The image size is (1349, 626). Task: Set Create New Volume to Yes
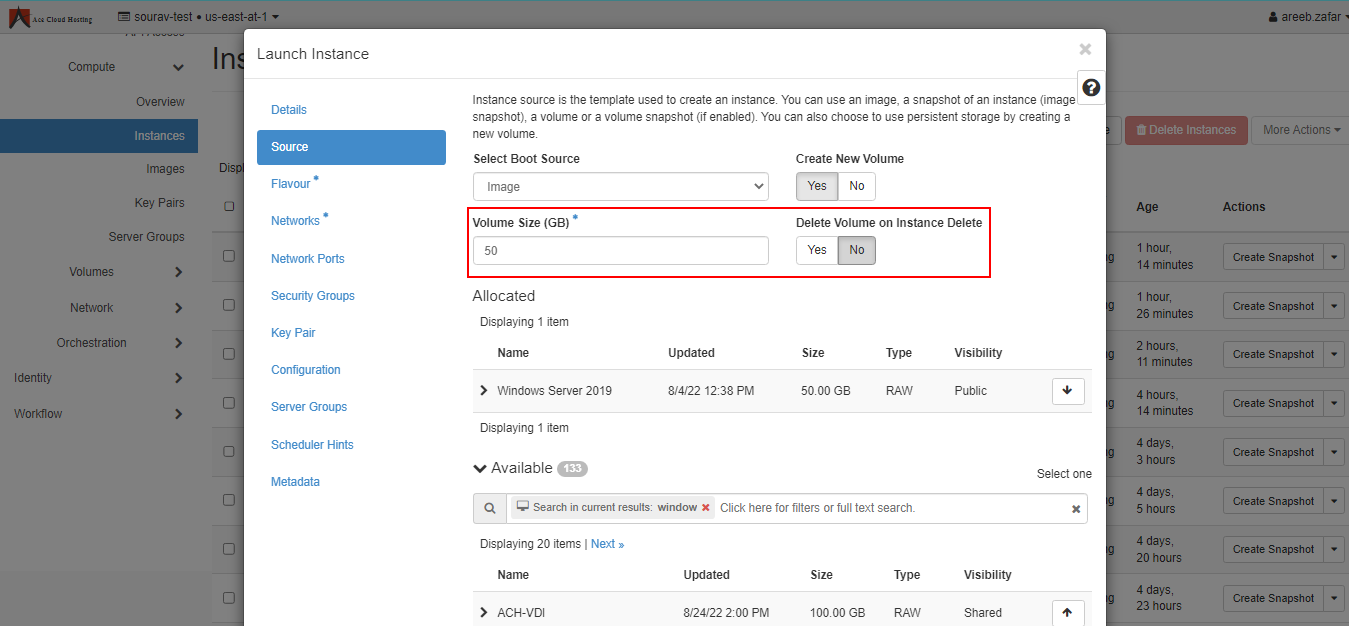[817, 186]
